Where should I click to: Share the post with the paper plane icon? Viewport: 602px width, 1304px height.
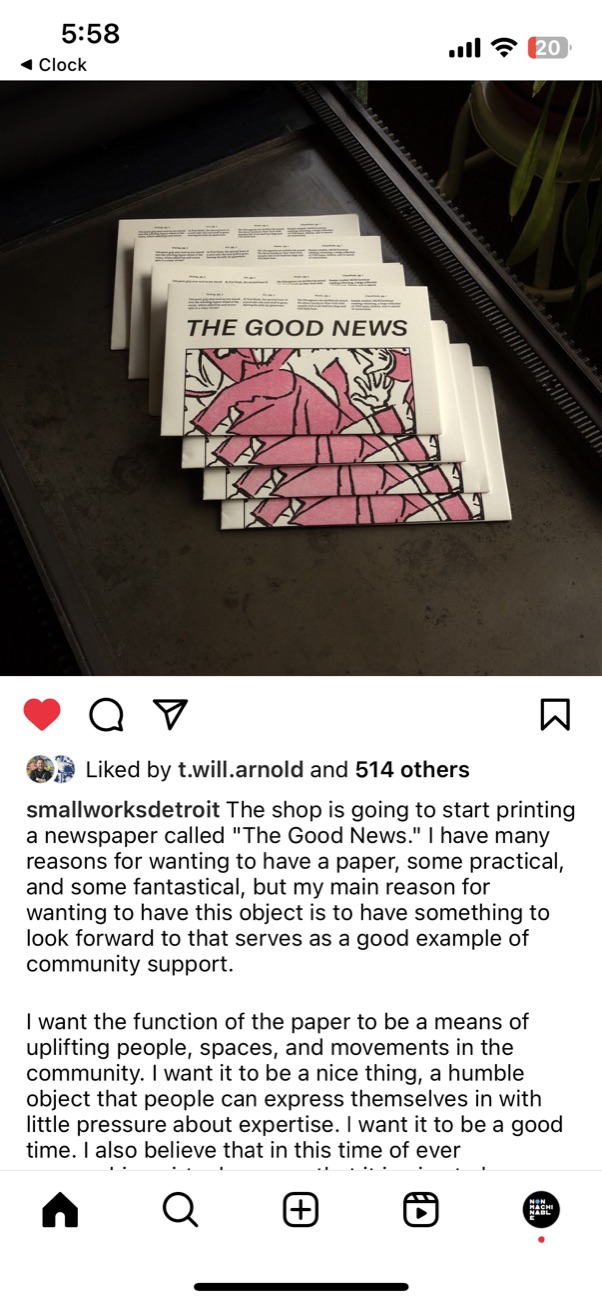[170, 713]
